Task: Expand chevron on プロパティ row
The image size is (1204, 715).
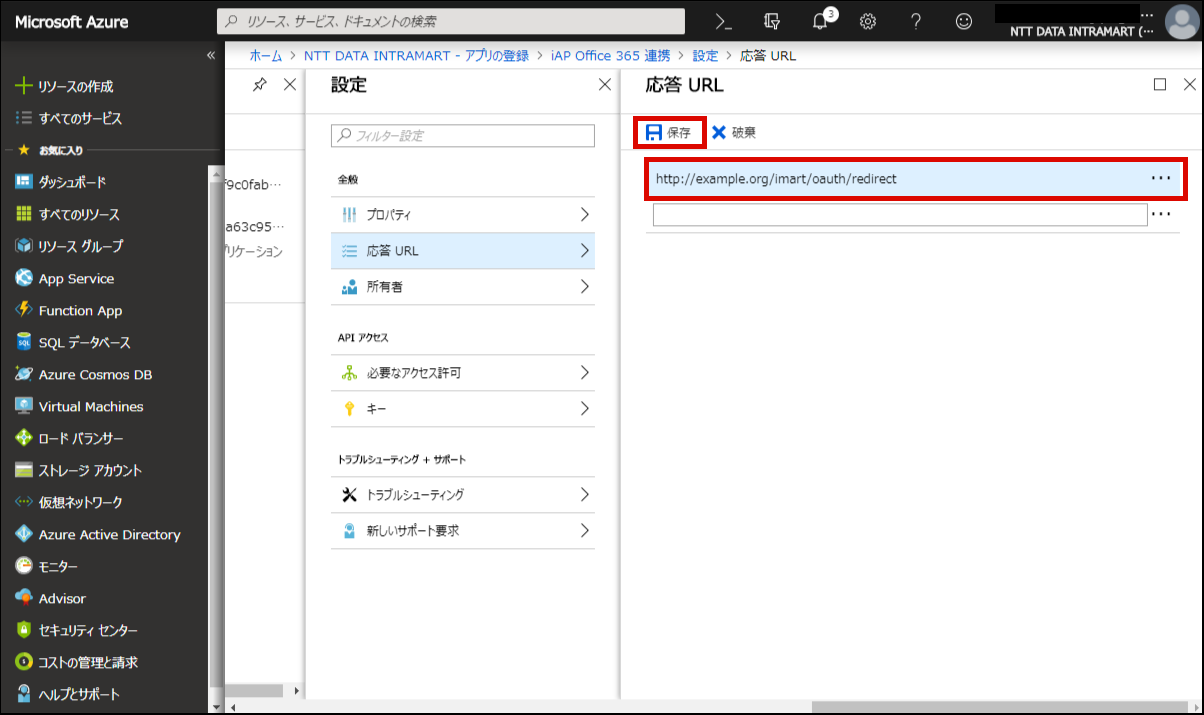Action: (584, 214)
